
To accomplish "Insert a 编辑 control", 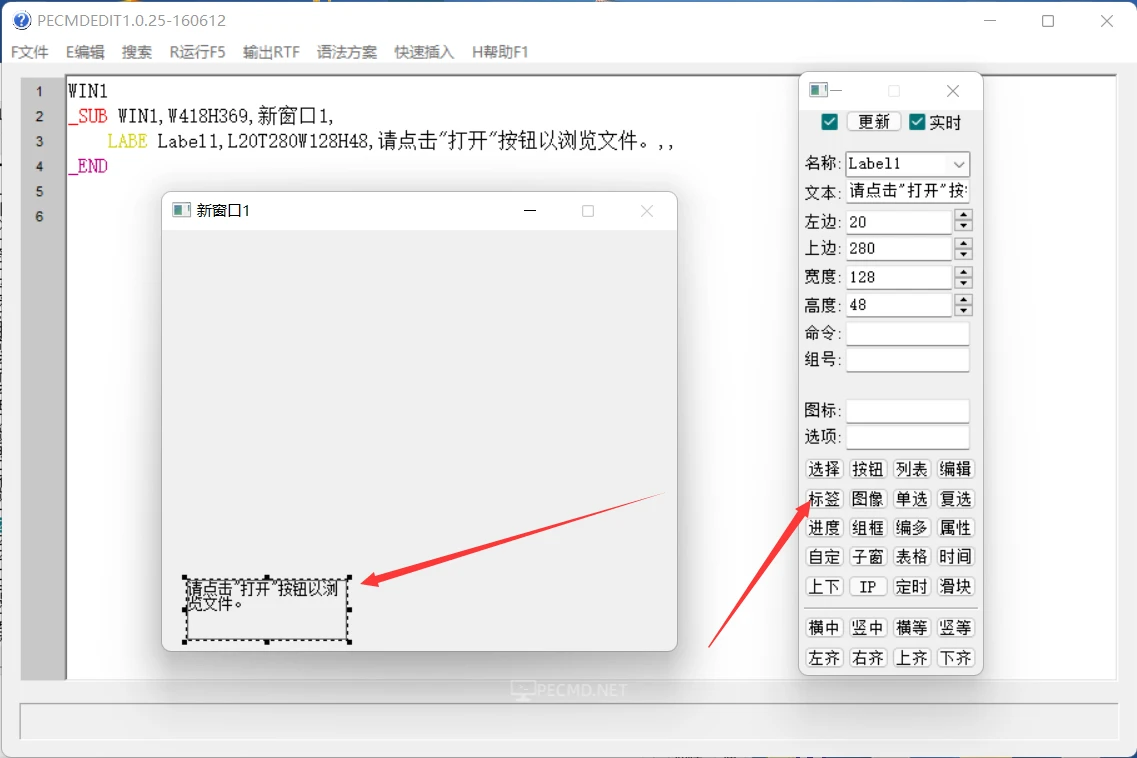I will point(955,469).
